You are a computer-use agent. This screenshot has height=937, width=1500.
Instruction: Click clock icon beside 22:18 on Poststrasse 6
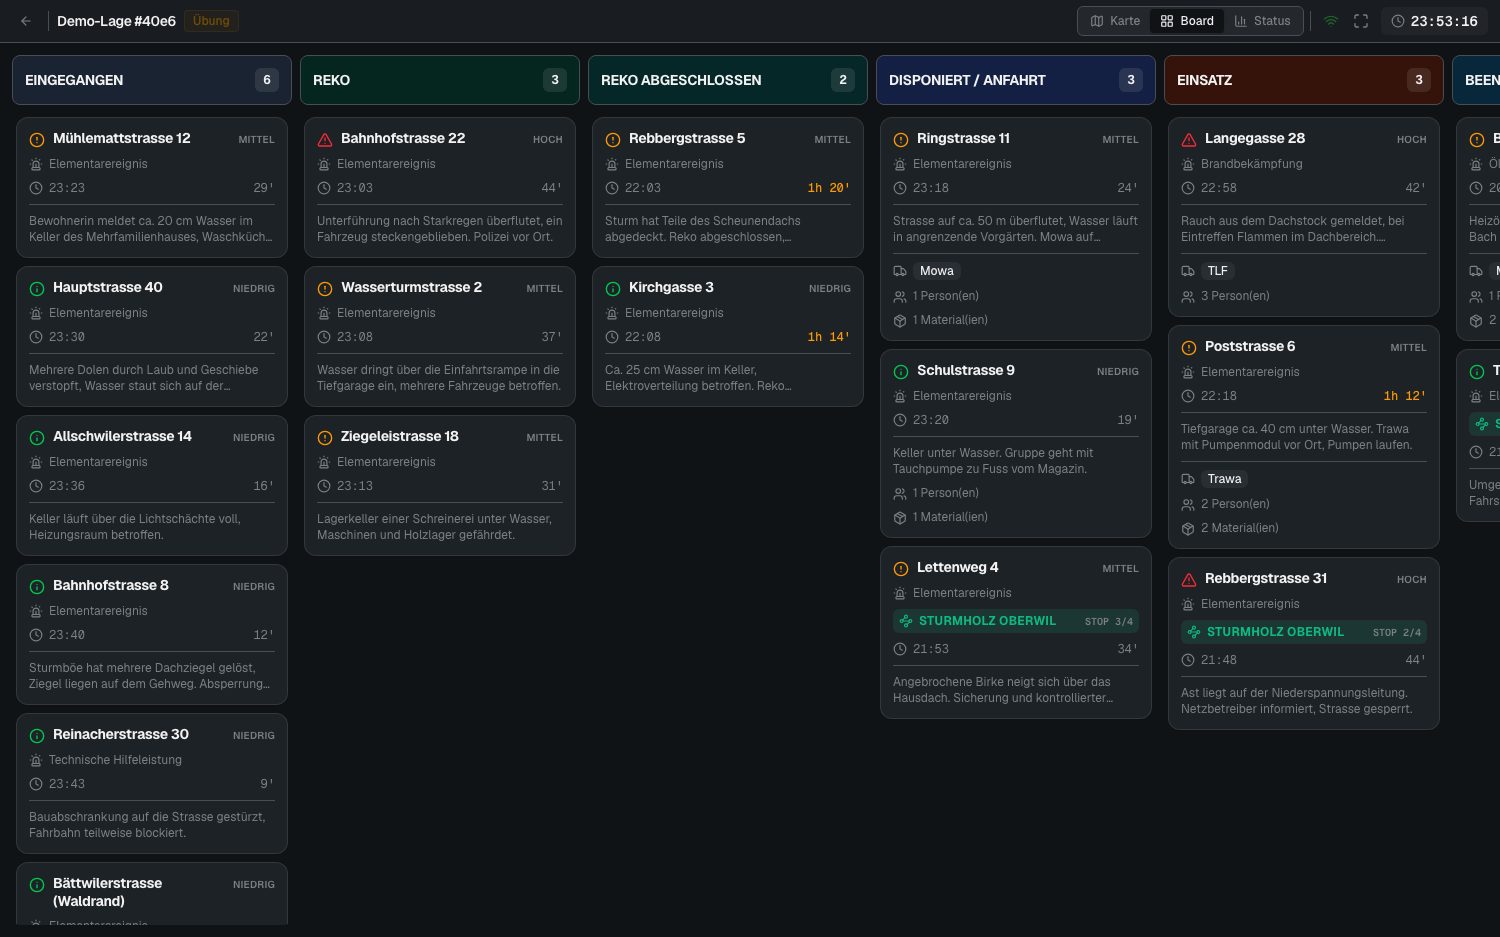(1188, 396)
